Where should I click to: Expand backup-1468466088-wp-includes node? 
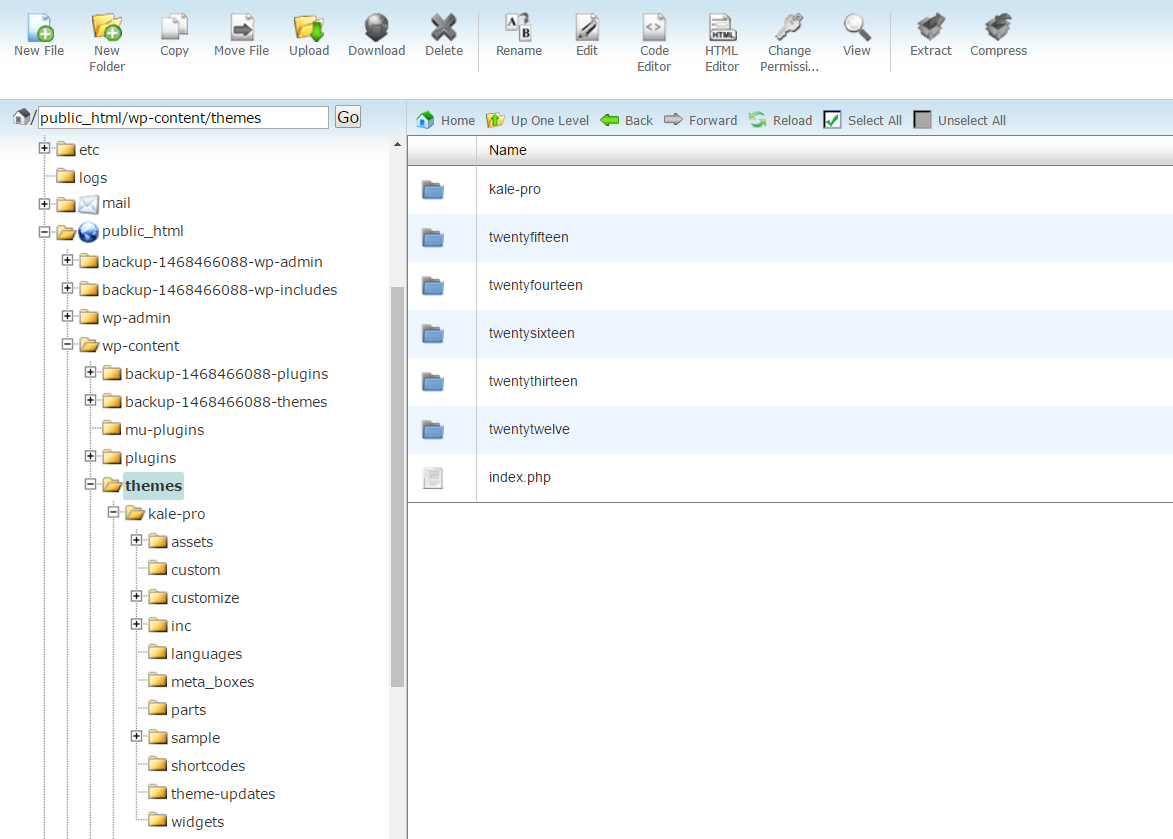(x=67, y=288)
